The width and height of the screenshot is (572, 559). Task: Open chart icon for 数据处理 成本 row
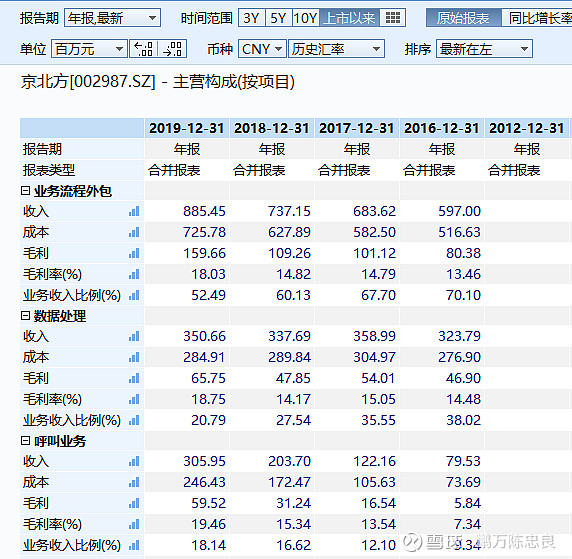134,357
